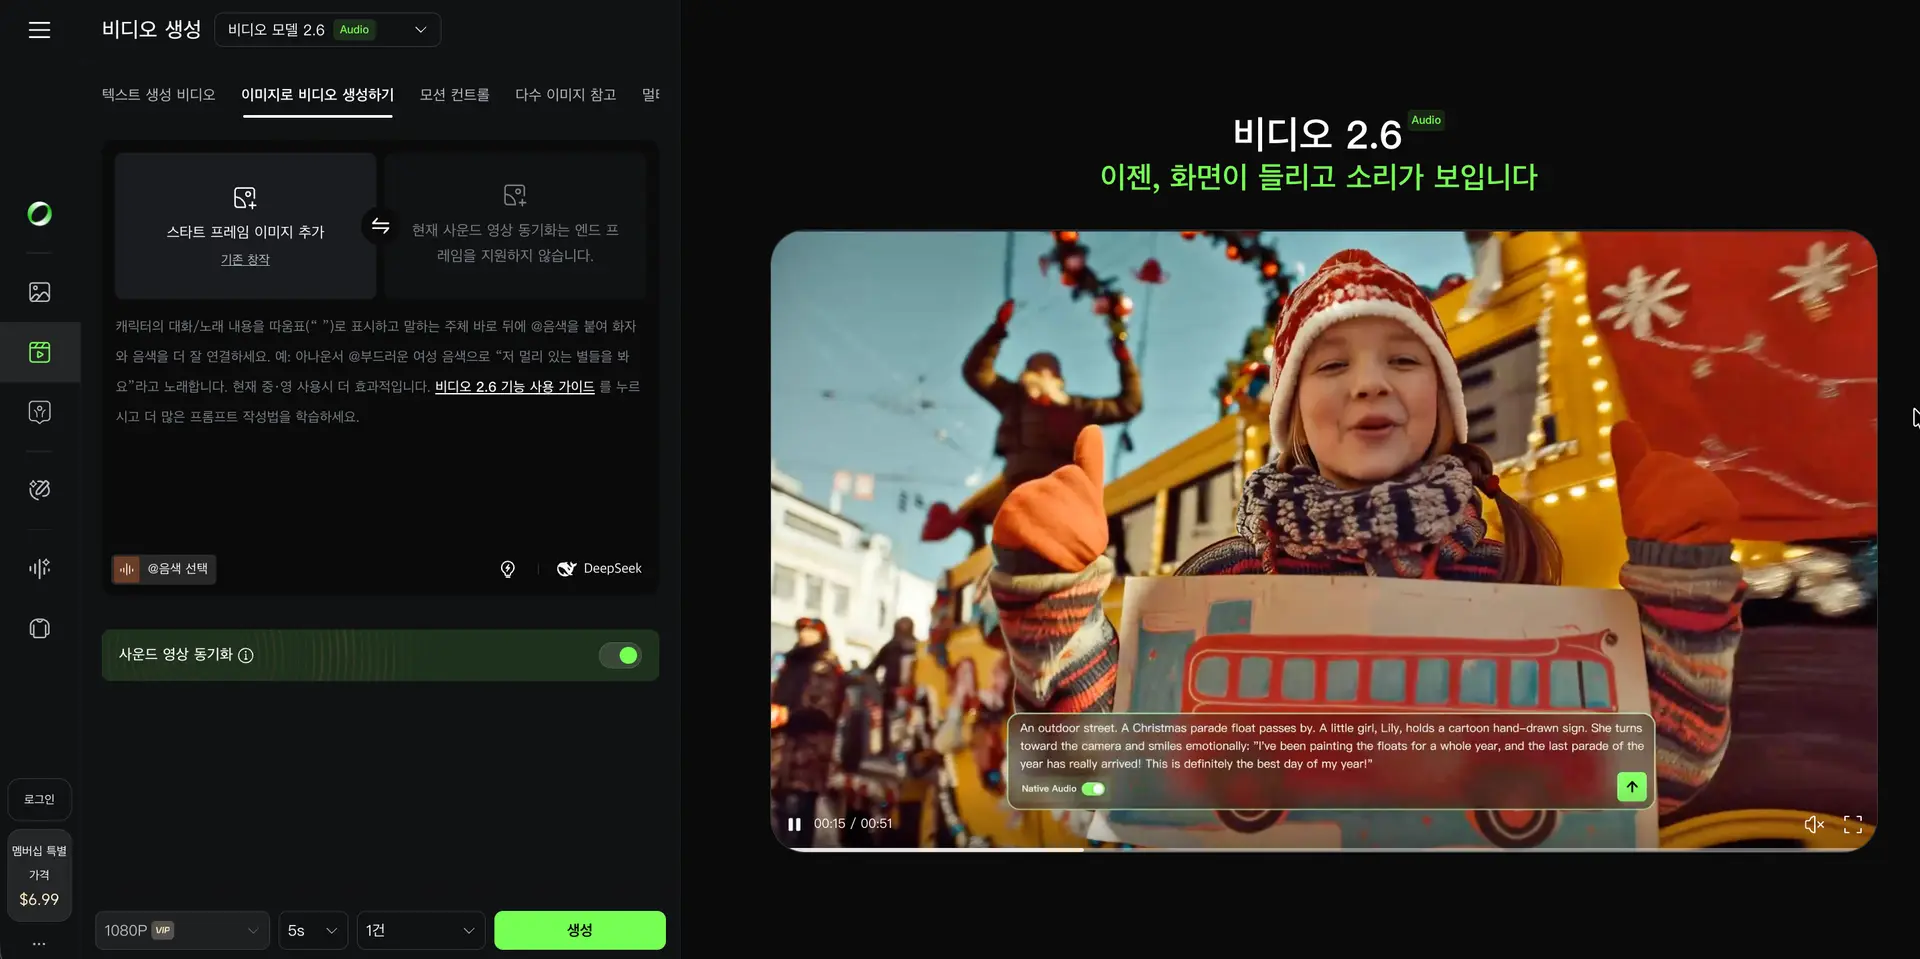Open the audio waveform tool in sidebar

39,568
